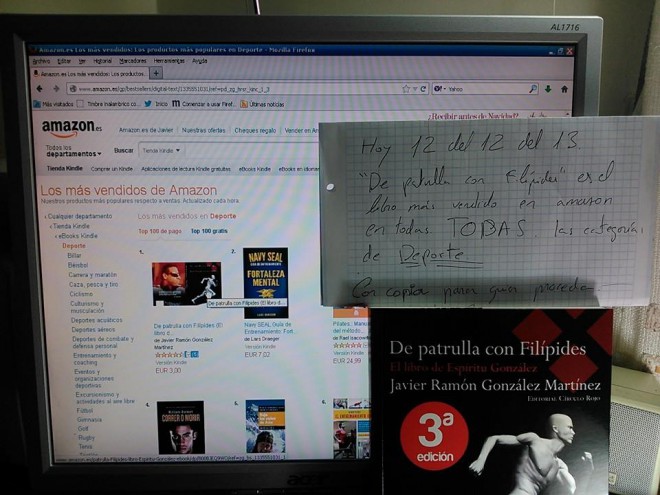Viewport: 660px width, 495px height.
Task: Open Correr o morir book cover
Action: [x=181, y=427]
